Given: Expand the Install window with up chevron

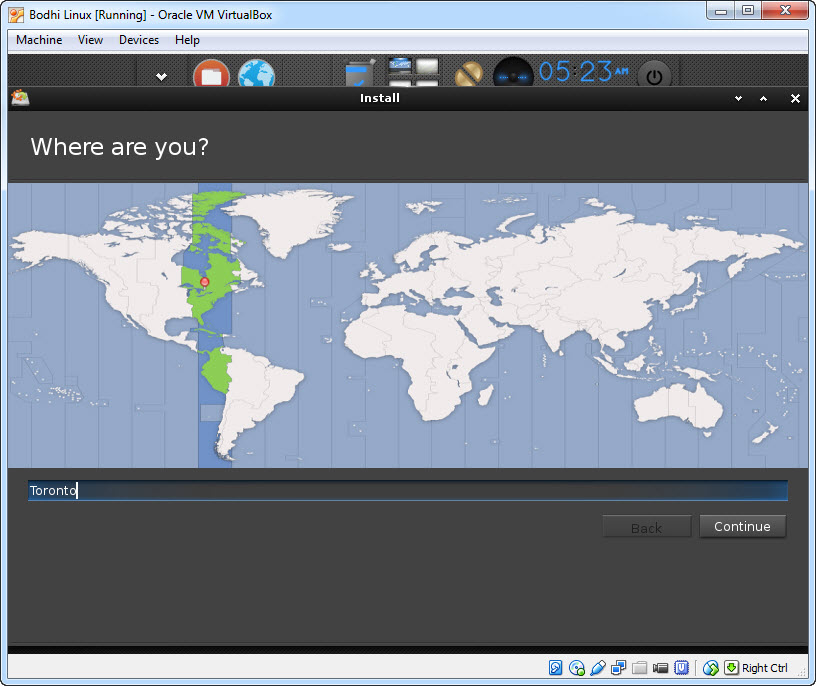Looking at the screenshot, I should 763,98.
